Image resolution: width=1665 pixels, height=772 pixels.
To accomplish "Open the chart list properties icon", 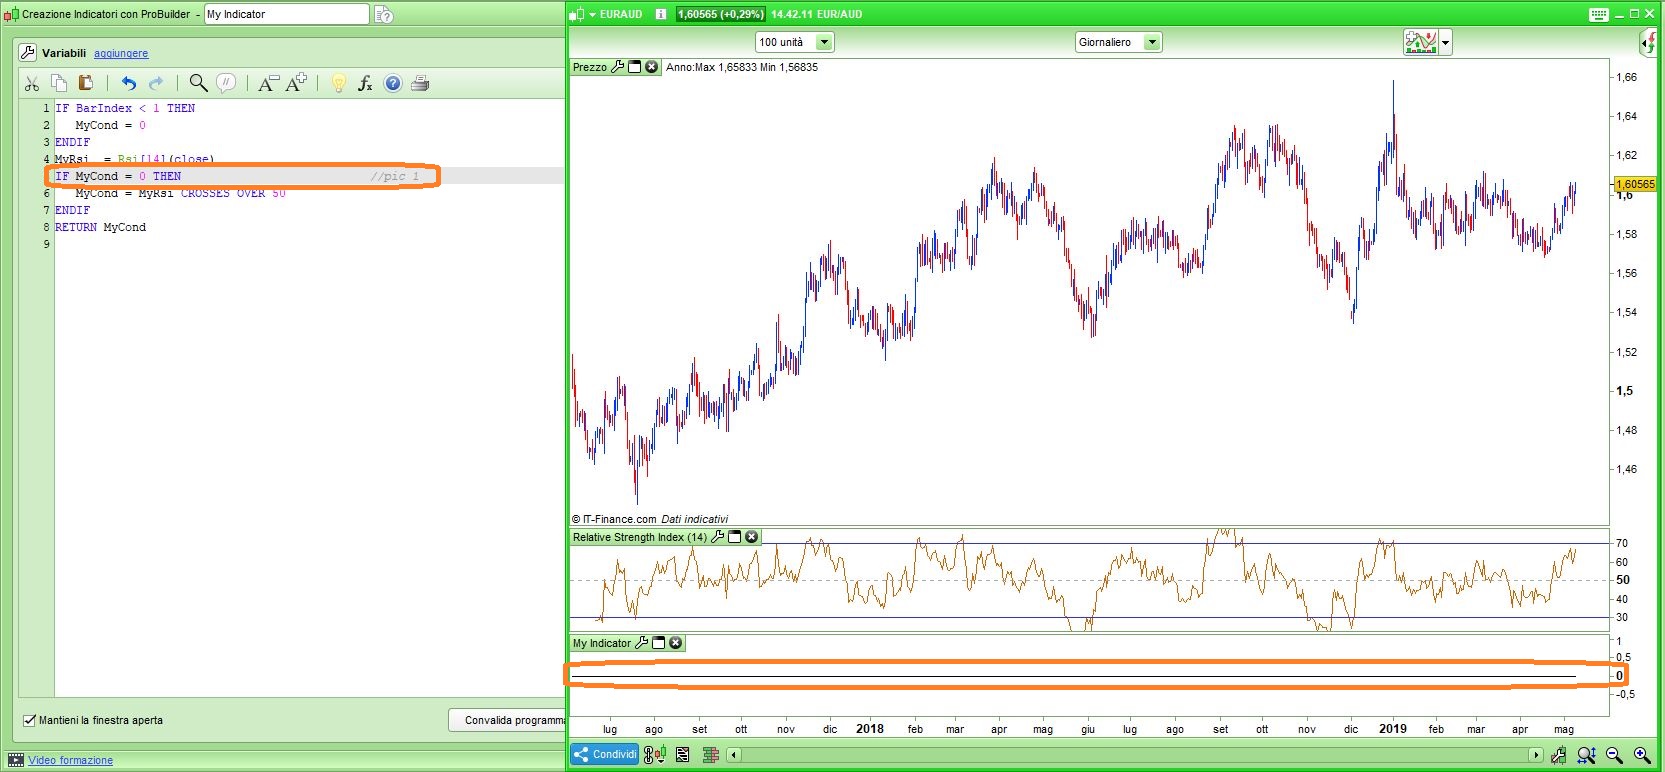I will (682, 754).
